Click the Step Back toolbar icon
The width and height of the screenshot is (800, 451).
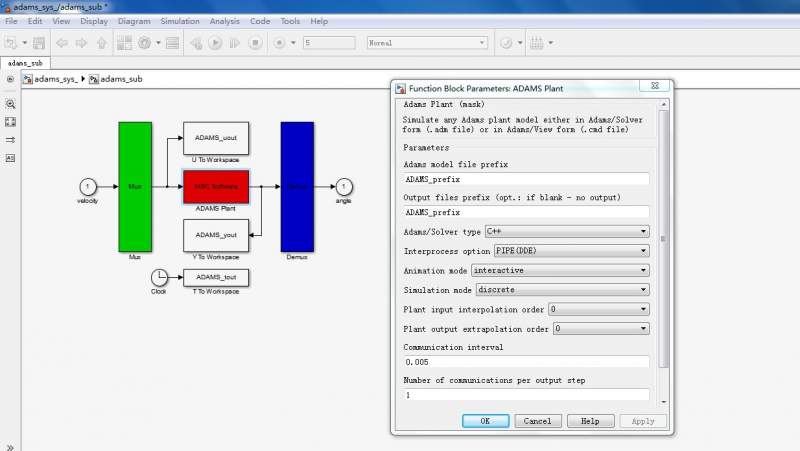[196, 43]
